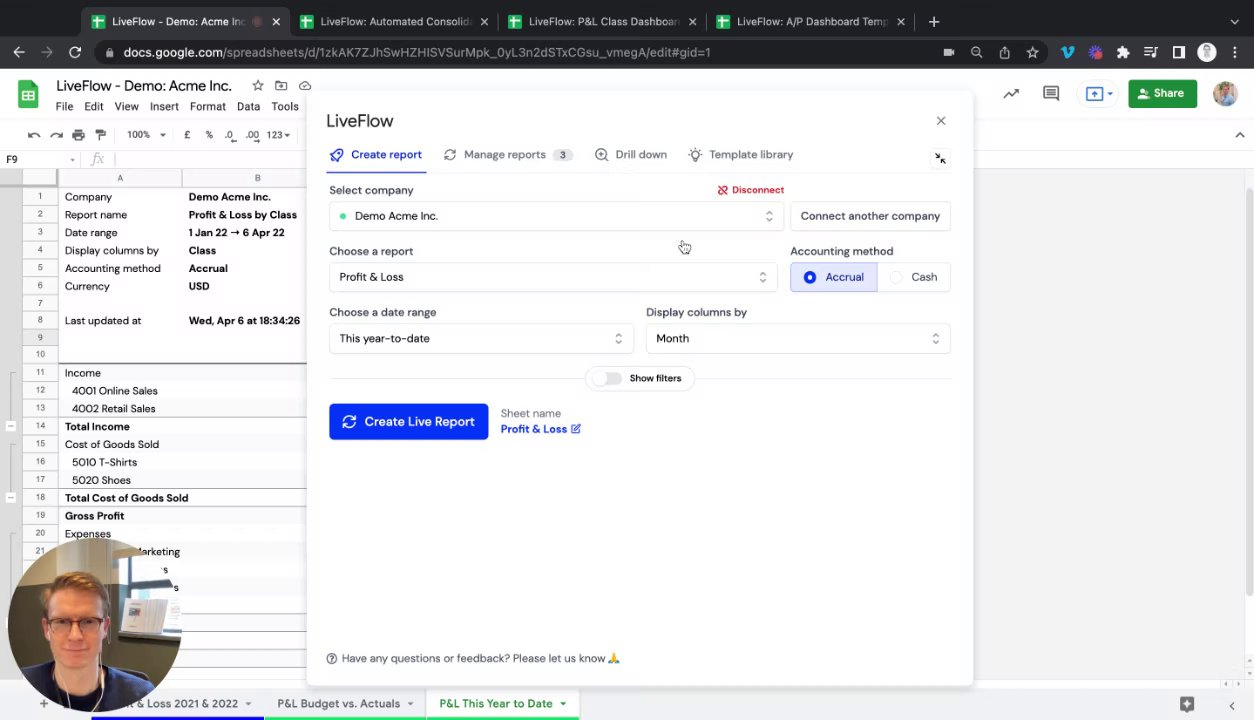Redo the action in the toolbar

click(56, 135)
